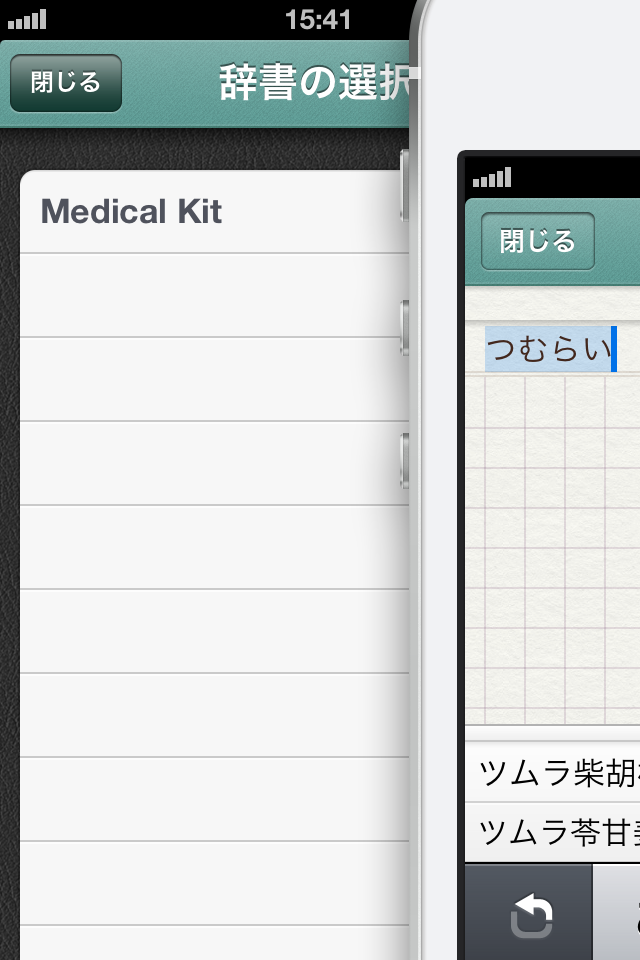Click blue text cursor after つむらい
The image size is (640, 960).
(614, 349)
